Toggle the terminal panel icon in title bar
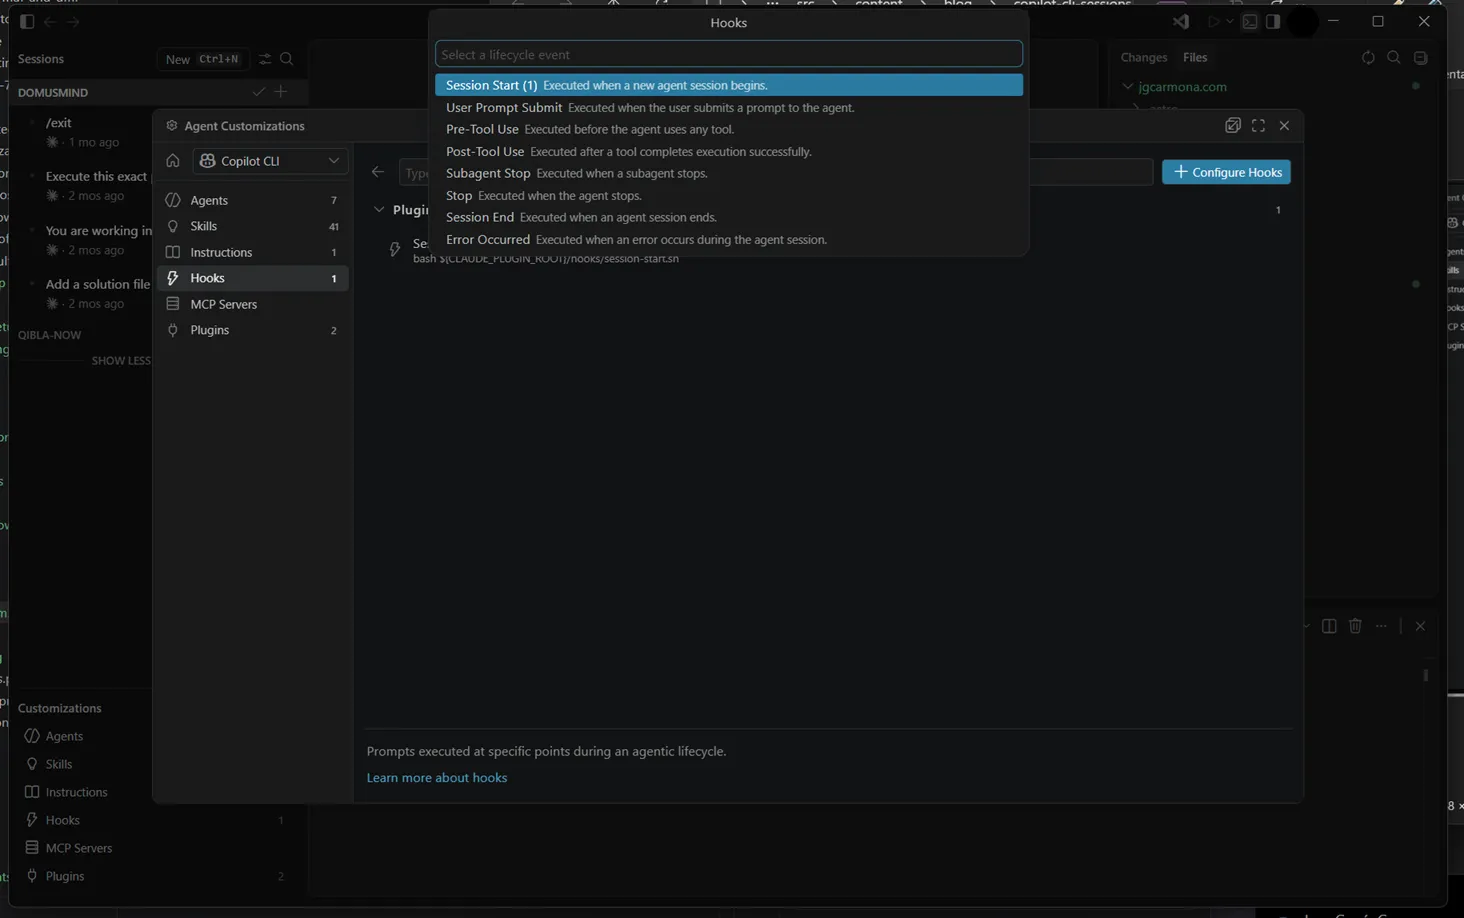Image resolution: width=1464 pixels, height=918 pixels. pyautogui.click(x=1250, y=21)
